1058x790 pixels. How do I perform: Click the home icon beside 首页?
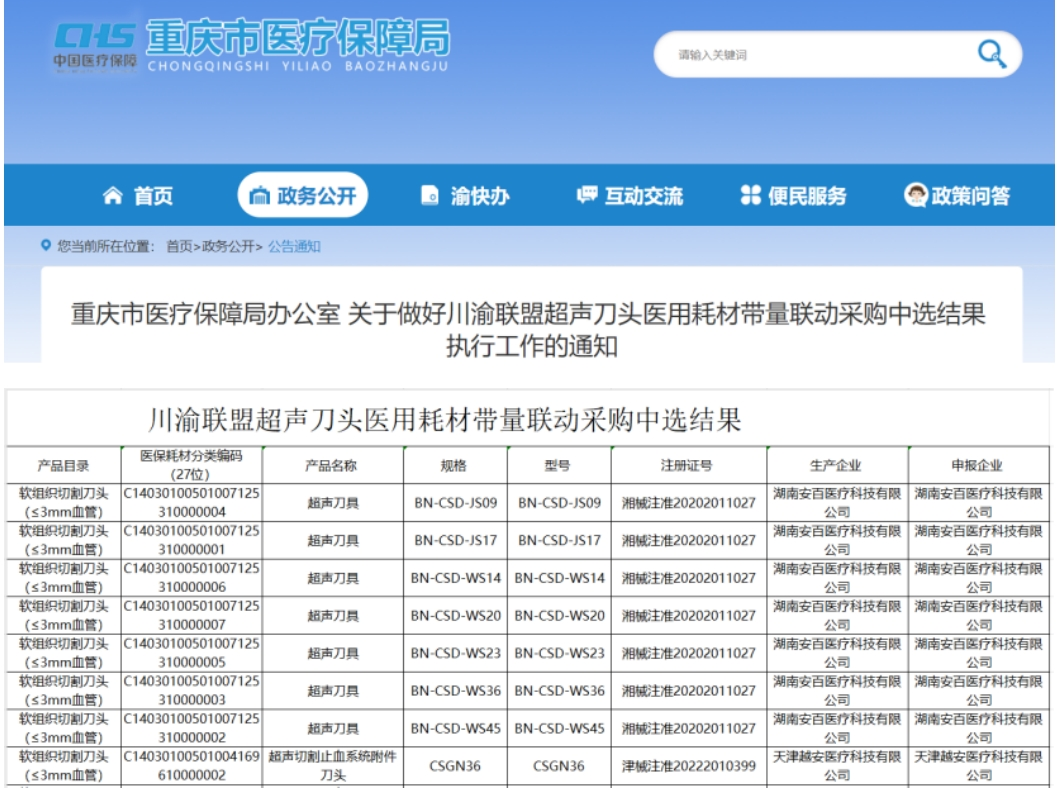pyautogui.click(x=114, y=196)
